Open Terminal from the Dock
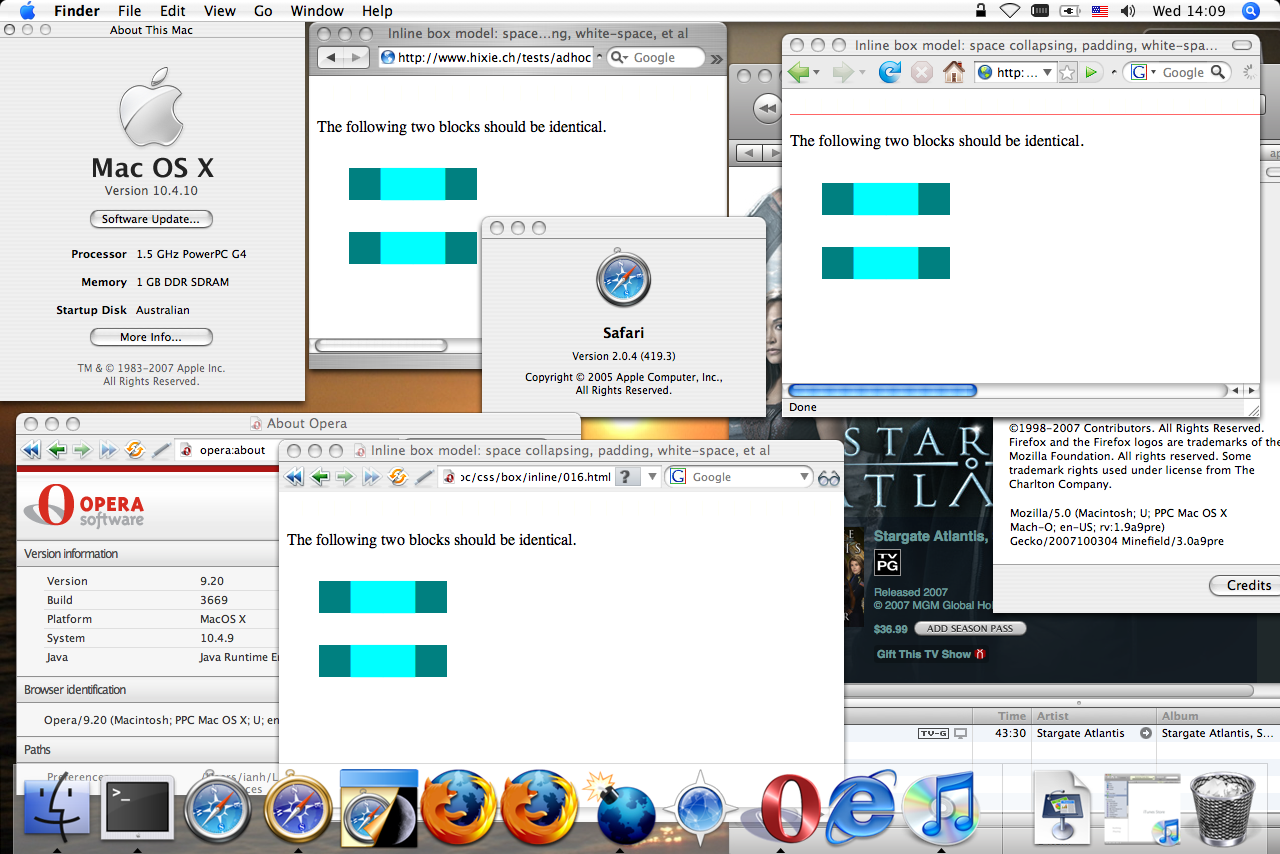1280x854 pixels. (x=138, y=806)
